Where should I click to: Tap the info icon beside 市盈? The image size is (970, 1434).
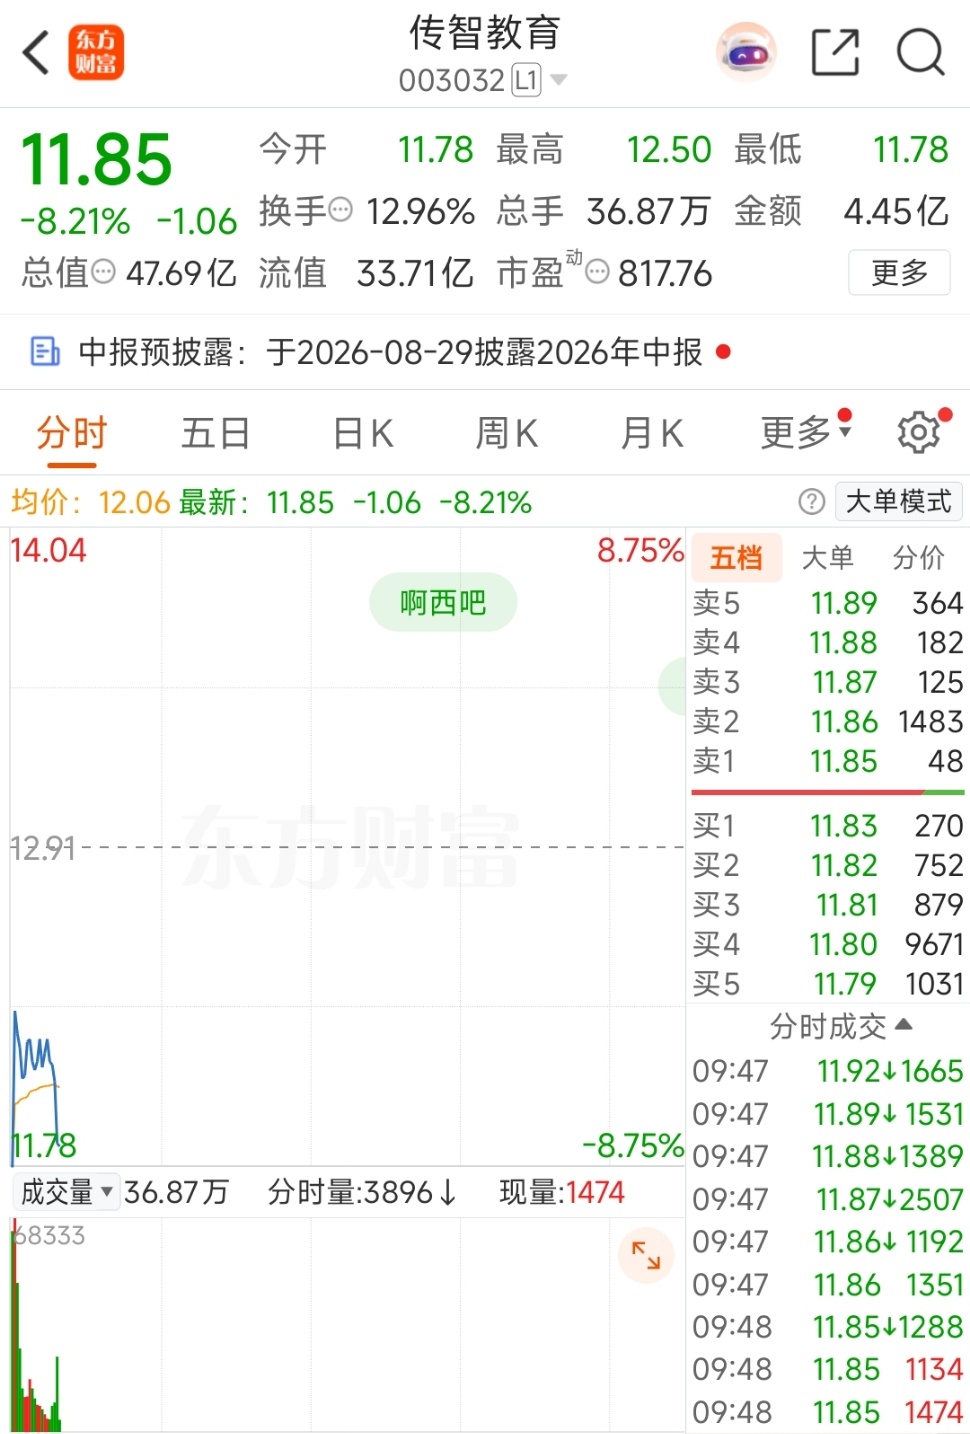click(x=597, y=272)
